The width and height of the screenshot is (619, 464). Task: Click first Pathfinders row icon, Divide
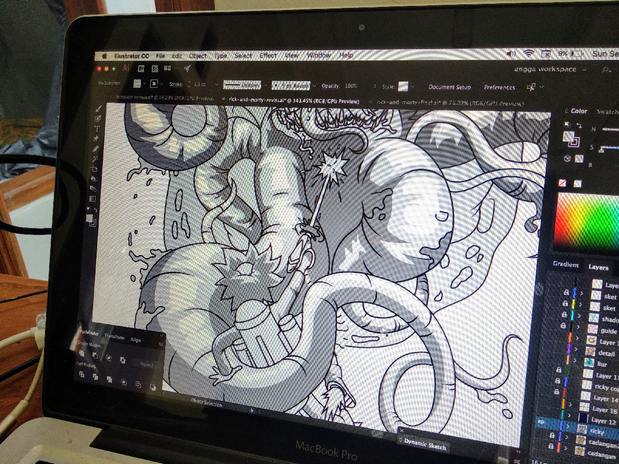click(x=82, y=374)
